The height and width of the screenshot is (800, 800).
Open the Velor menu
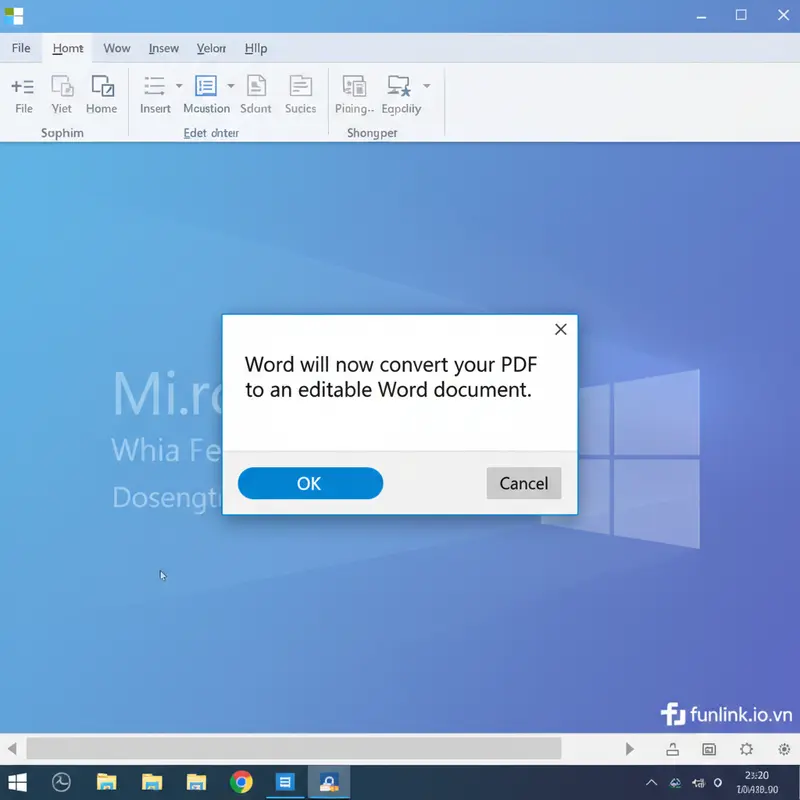tap(211, 48)
